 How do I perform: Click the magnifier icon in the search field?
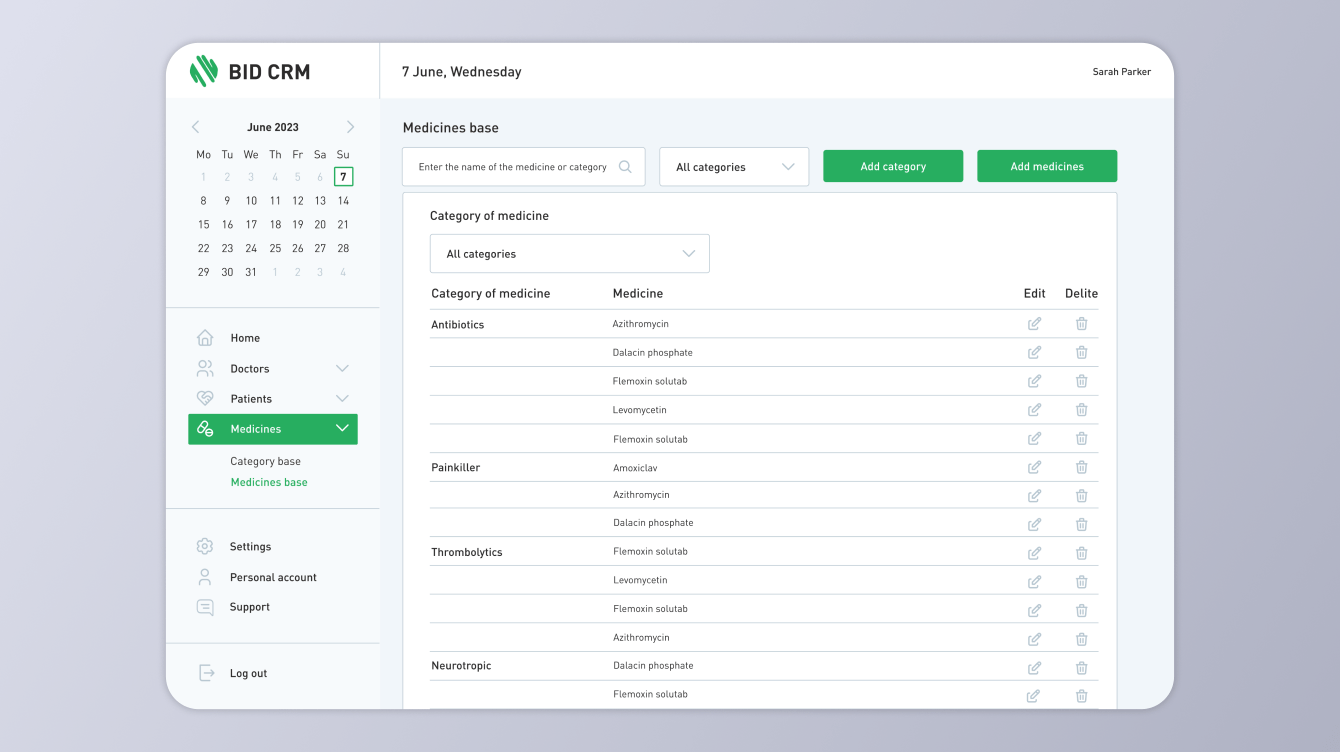point(625,167)
